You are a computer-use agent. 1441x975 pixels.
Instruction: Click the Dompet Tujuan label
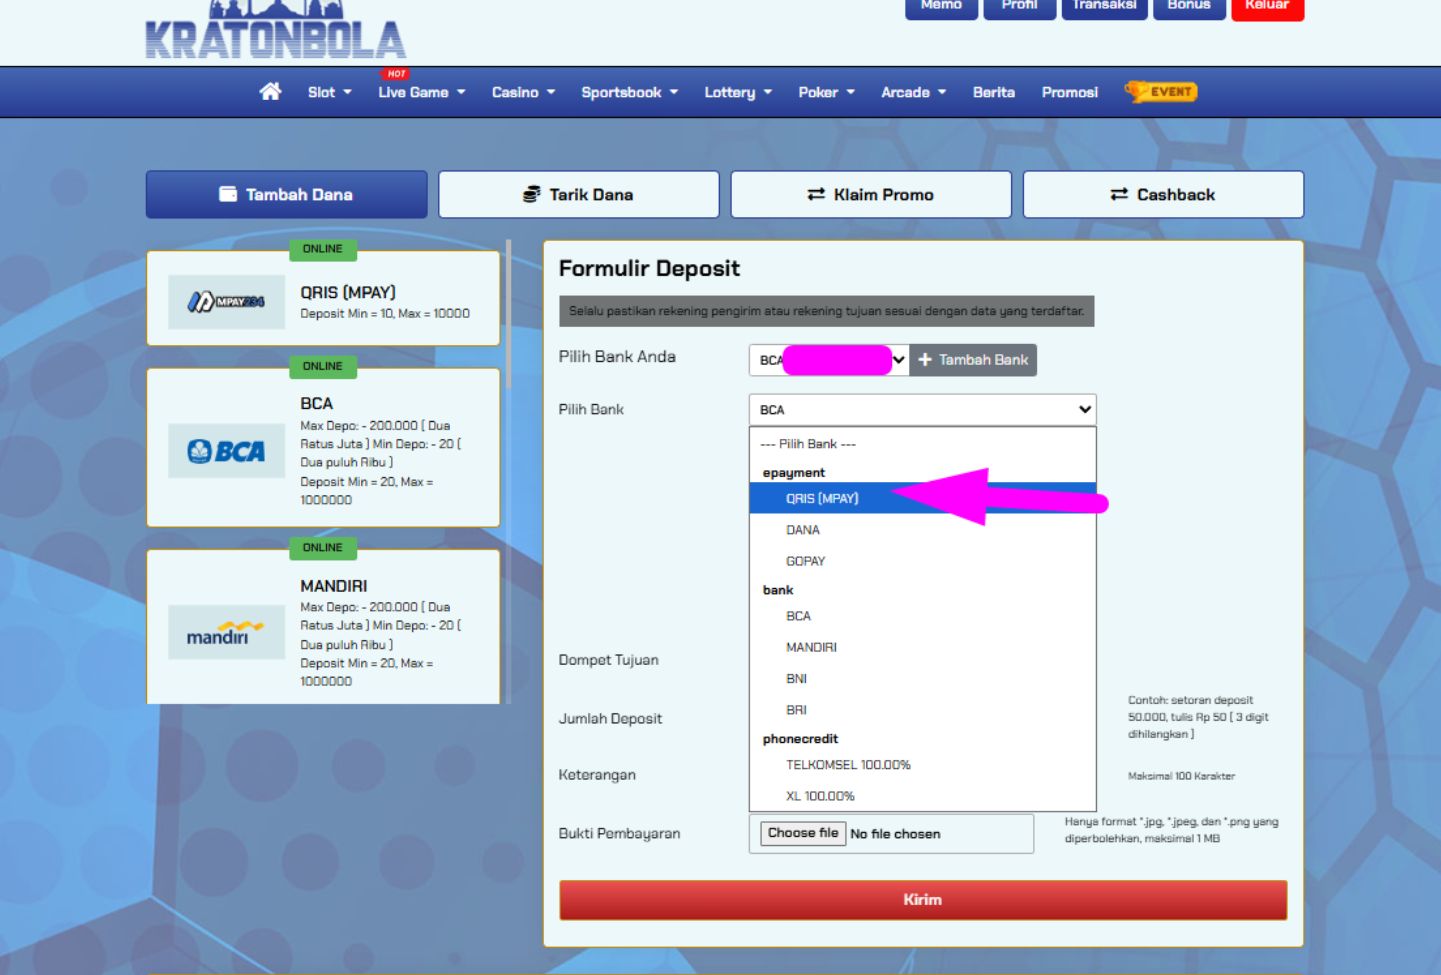(x=608, y=660)
